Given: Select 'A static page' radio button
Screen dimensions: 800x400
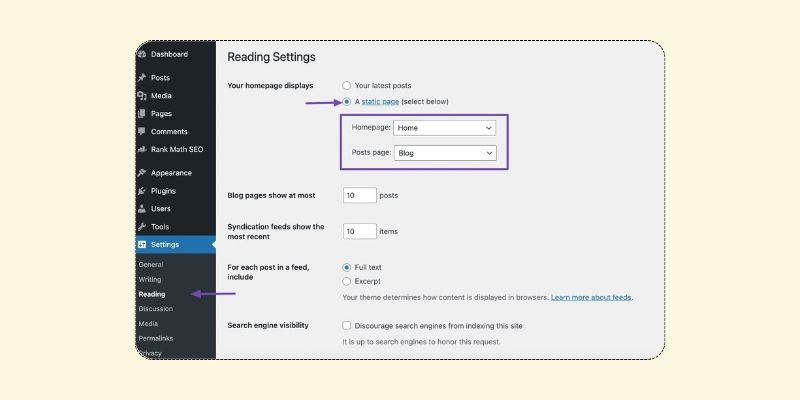Looking at the screenshot, I should pyautogui.click(x=346, y=102).
